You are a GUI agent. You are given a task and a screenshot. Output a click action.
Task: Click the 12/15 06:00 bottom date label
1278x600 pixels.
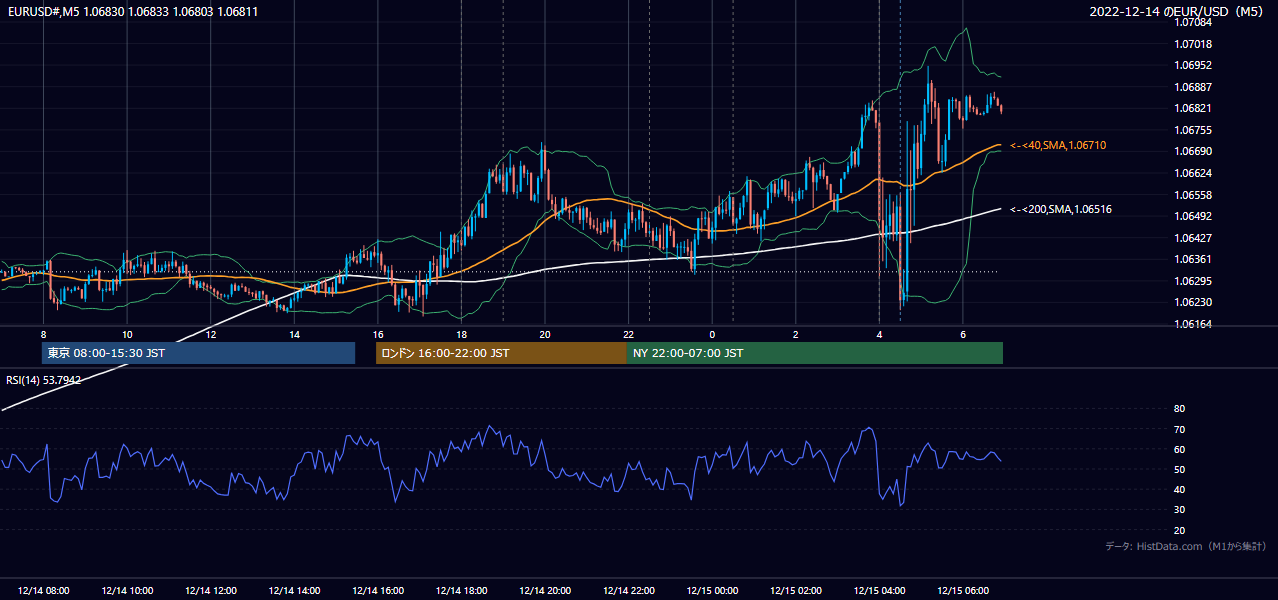point(963,591)
